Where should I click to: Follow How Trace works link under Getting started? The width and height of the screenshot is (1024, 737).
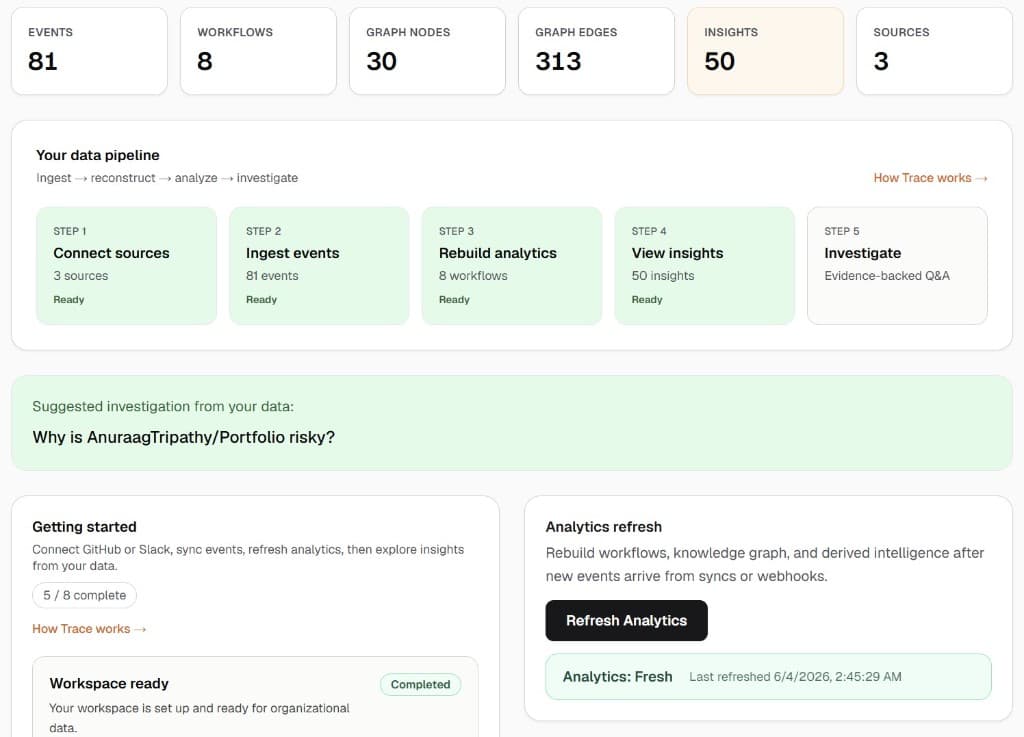click(x=89, y=629)
